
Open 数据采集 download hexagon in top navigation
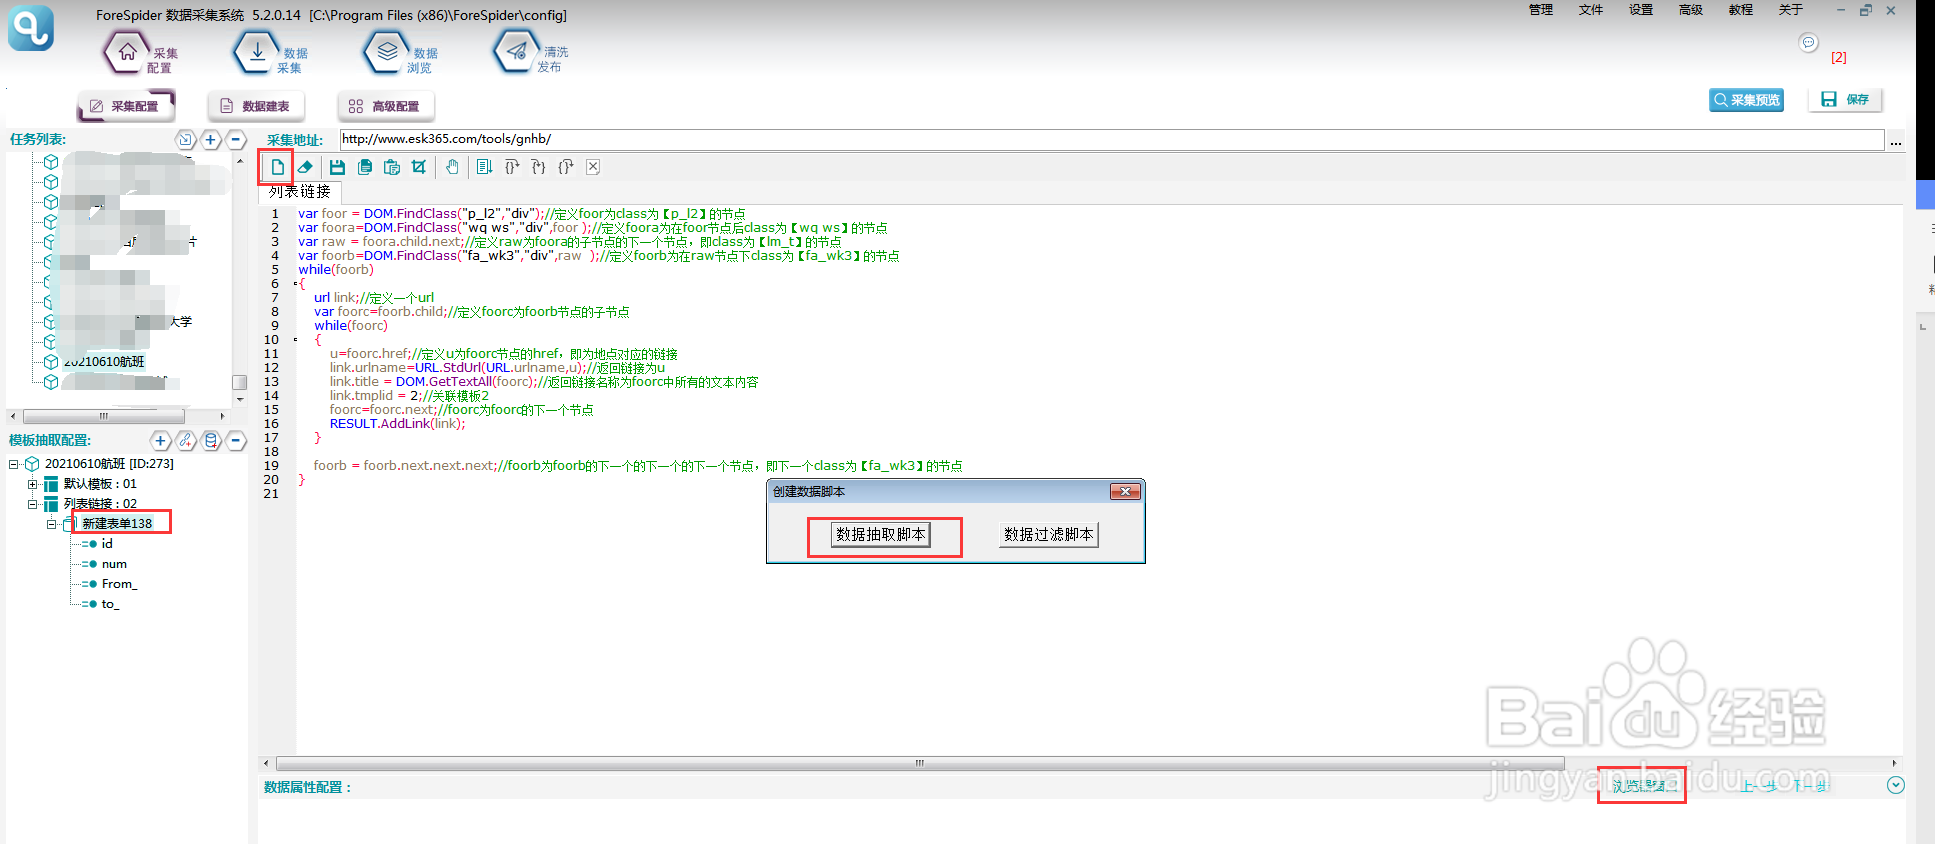(x=257, y=52)
